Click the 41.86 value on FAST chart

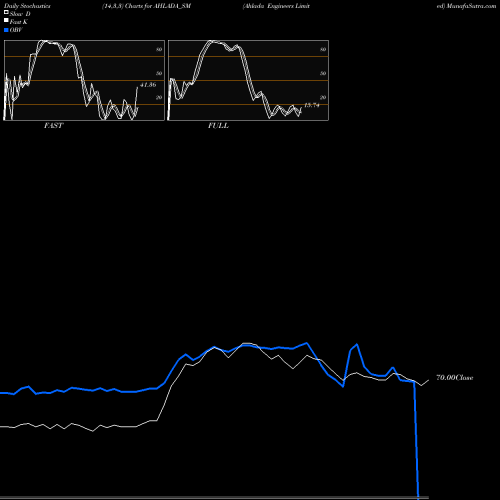[x=148, y=85]
